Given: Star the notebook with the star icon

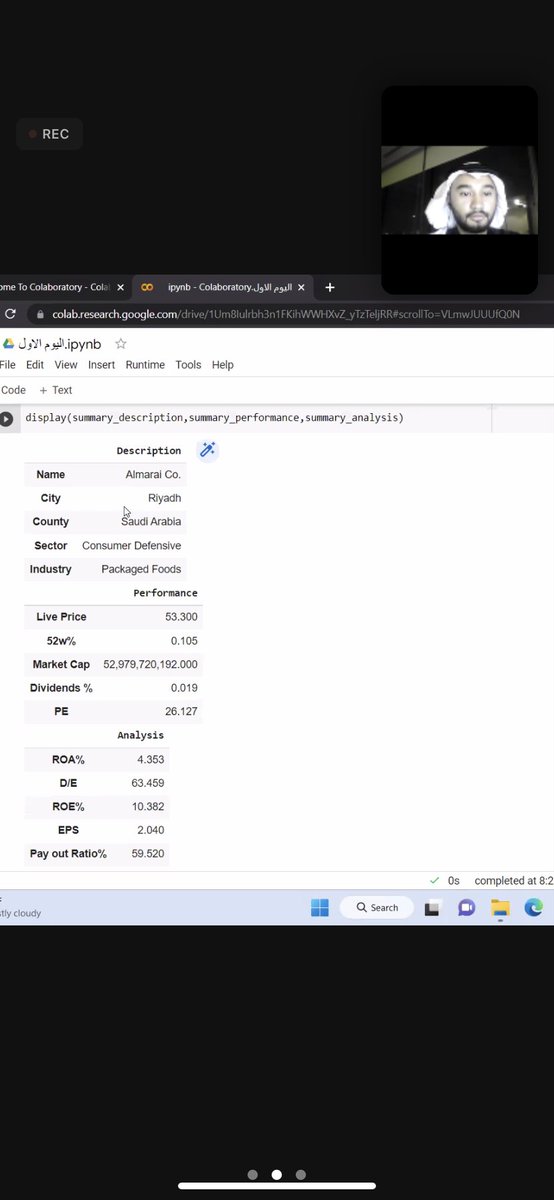Looking at the screenshot, I should tap(121, 343).
